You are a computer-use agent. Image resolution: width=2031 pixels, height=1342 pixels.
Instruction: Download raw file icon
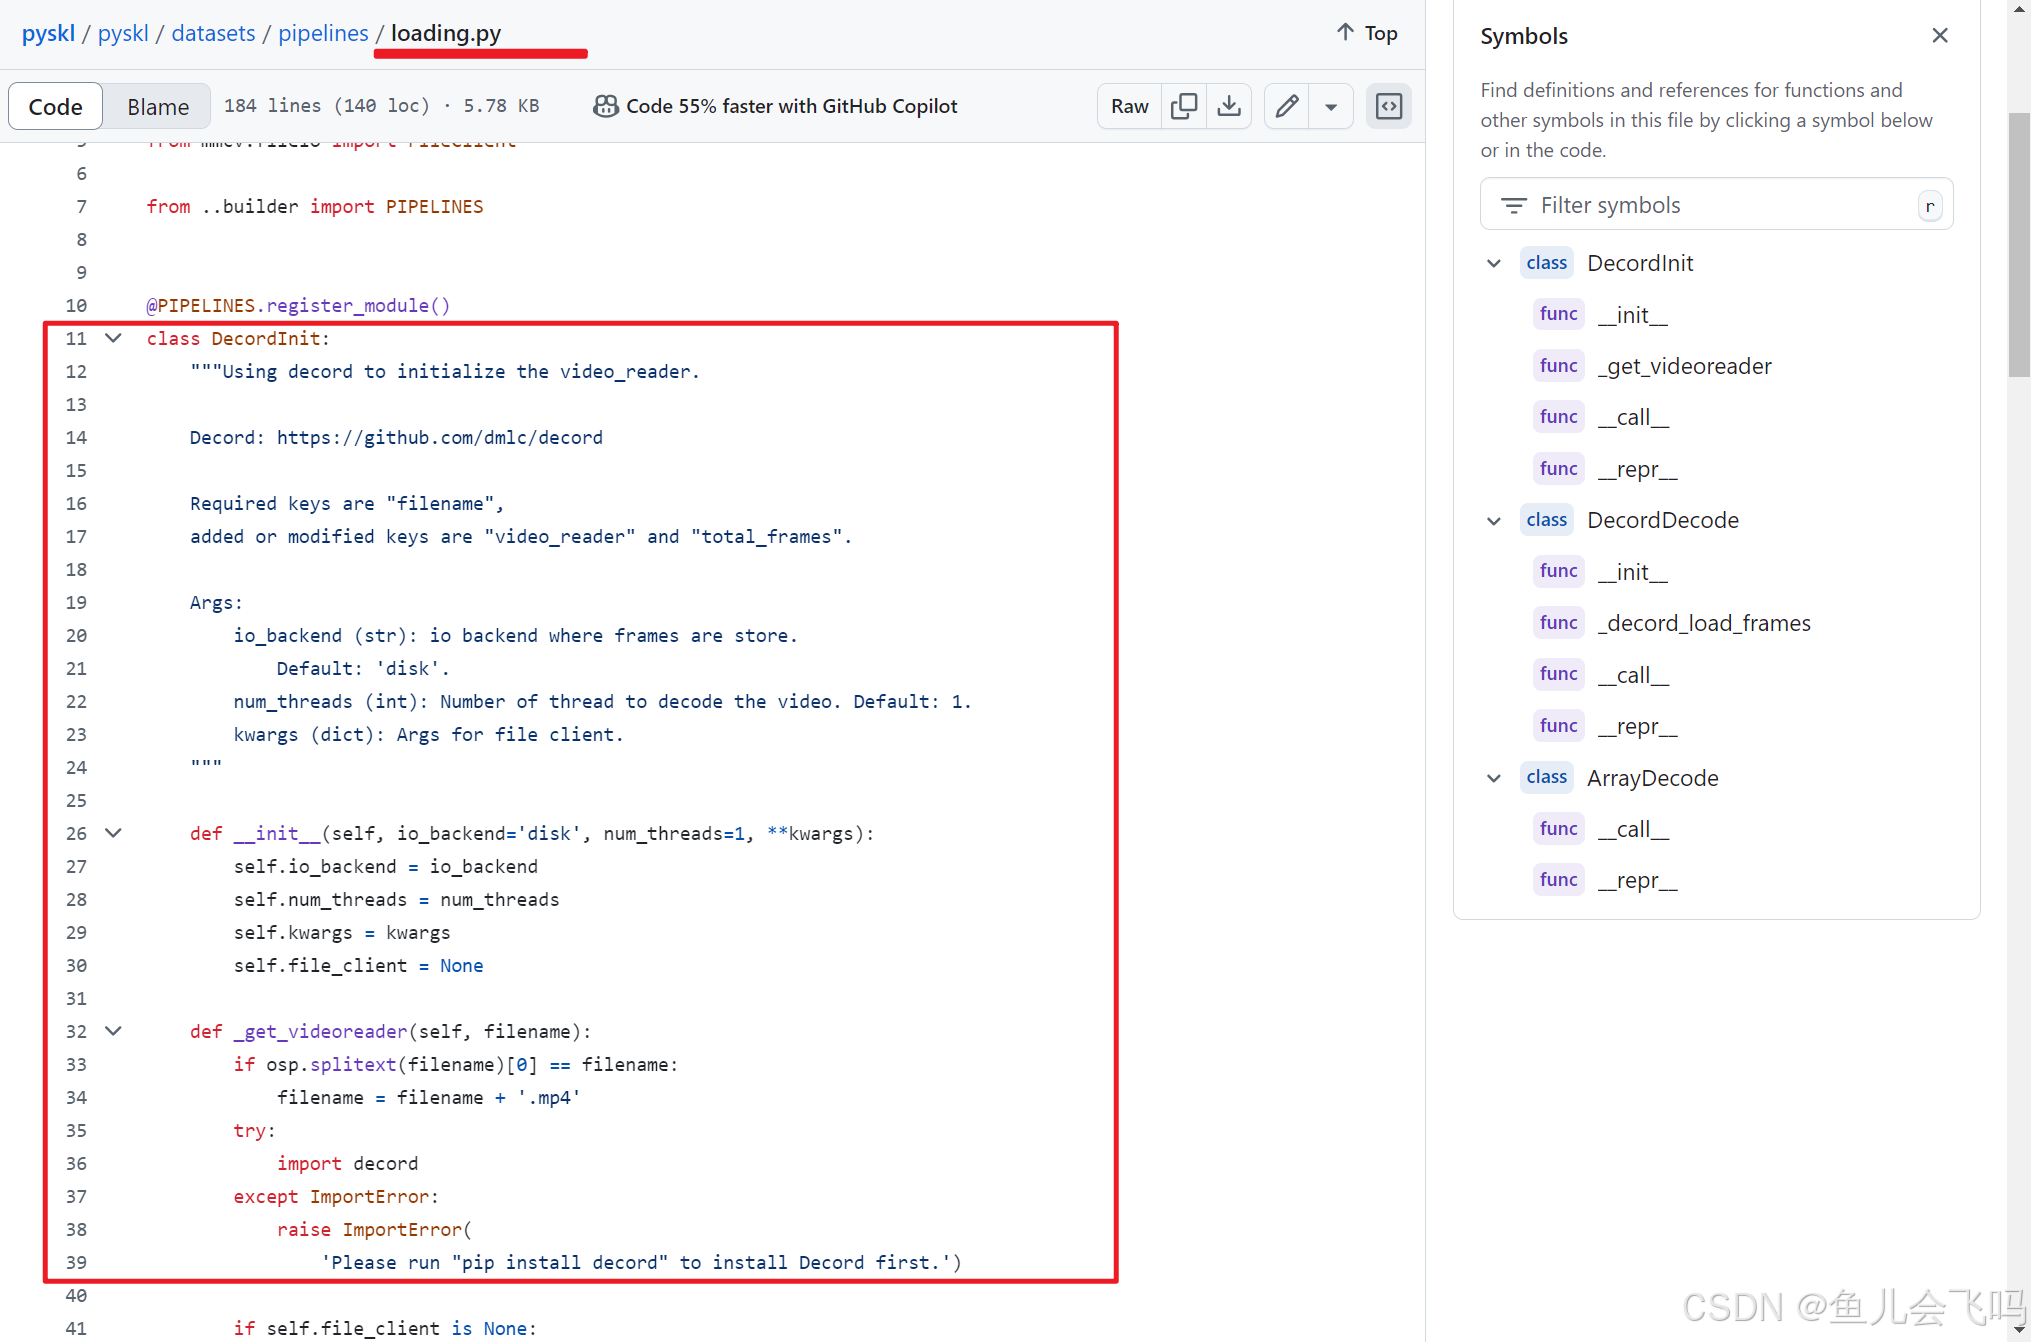pyautogui.click(x=1229, y=106)
